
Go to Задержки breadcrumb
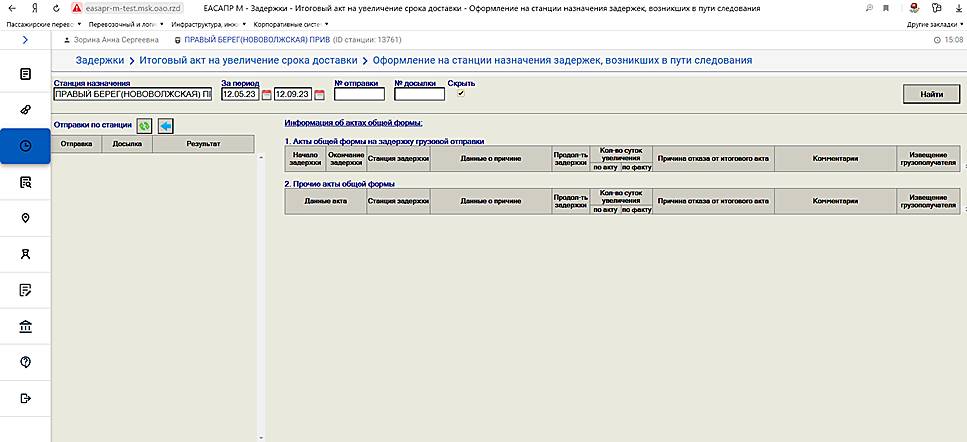pyautogui.click(x=98, y=61)
